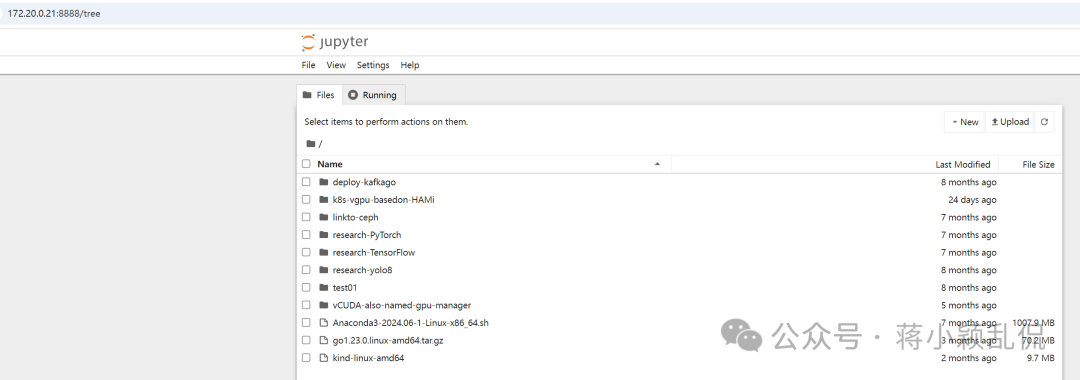This screenshot has width=1080, height=380.
Task: Click folder icon beside vCUDA-also-named-gpu-manager
Action: [x=324, y=305]
